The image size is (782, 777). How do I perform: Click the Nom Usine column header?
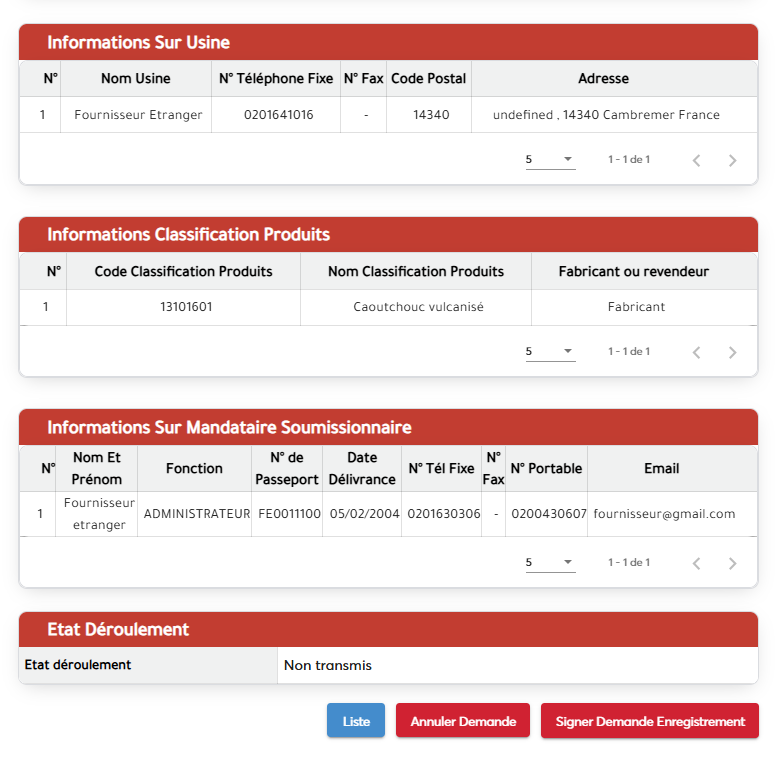pos(136,79)
